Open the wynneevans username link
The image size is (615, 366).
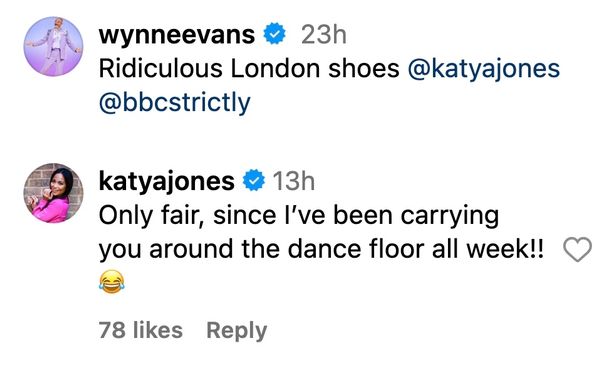click(177, 35)
